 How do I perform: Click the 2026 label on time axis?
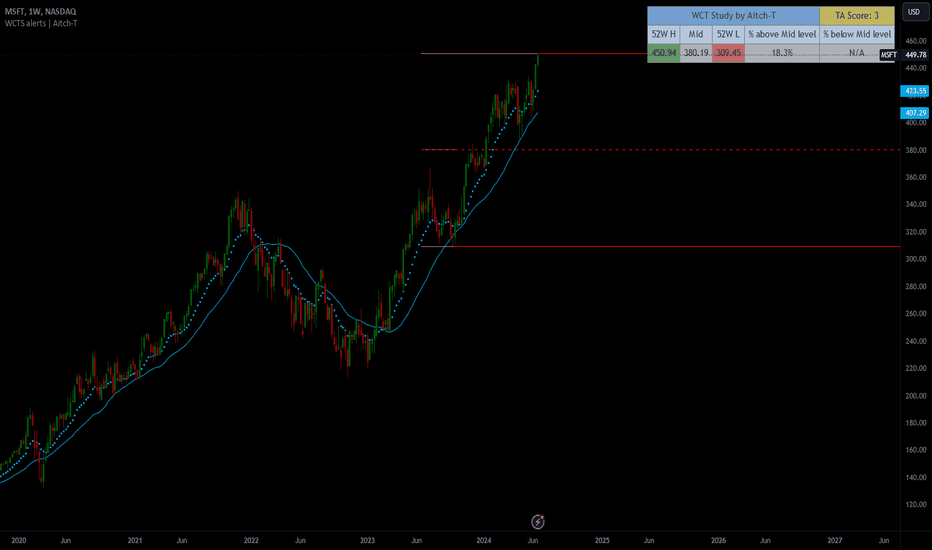click(x=718, y=540)
